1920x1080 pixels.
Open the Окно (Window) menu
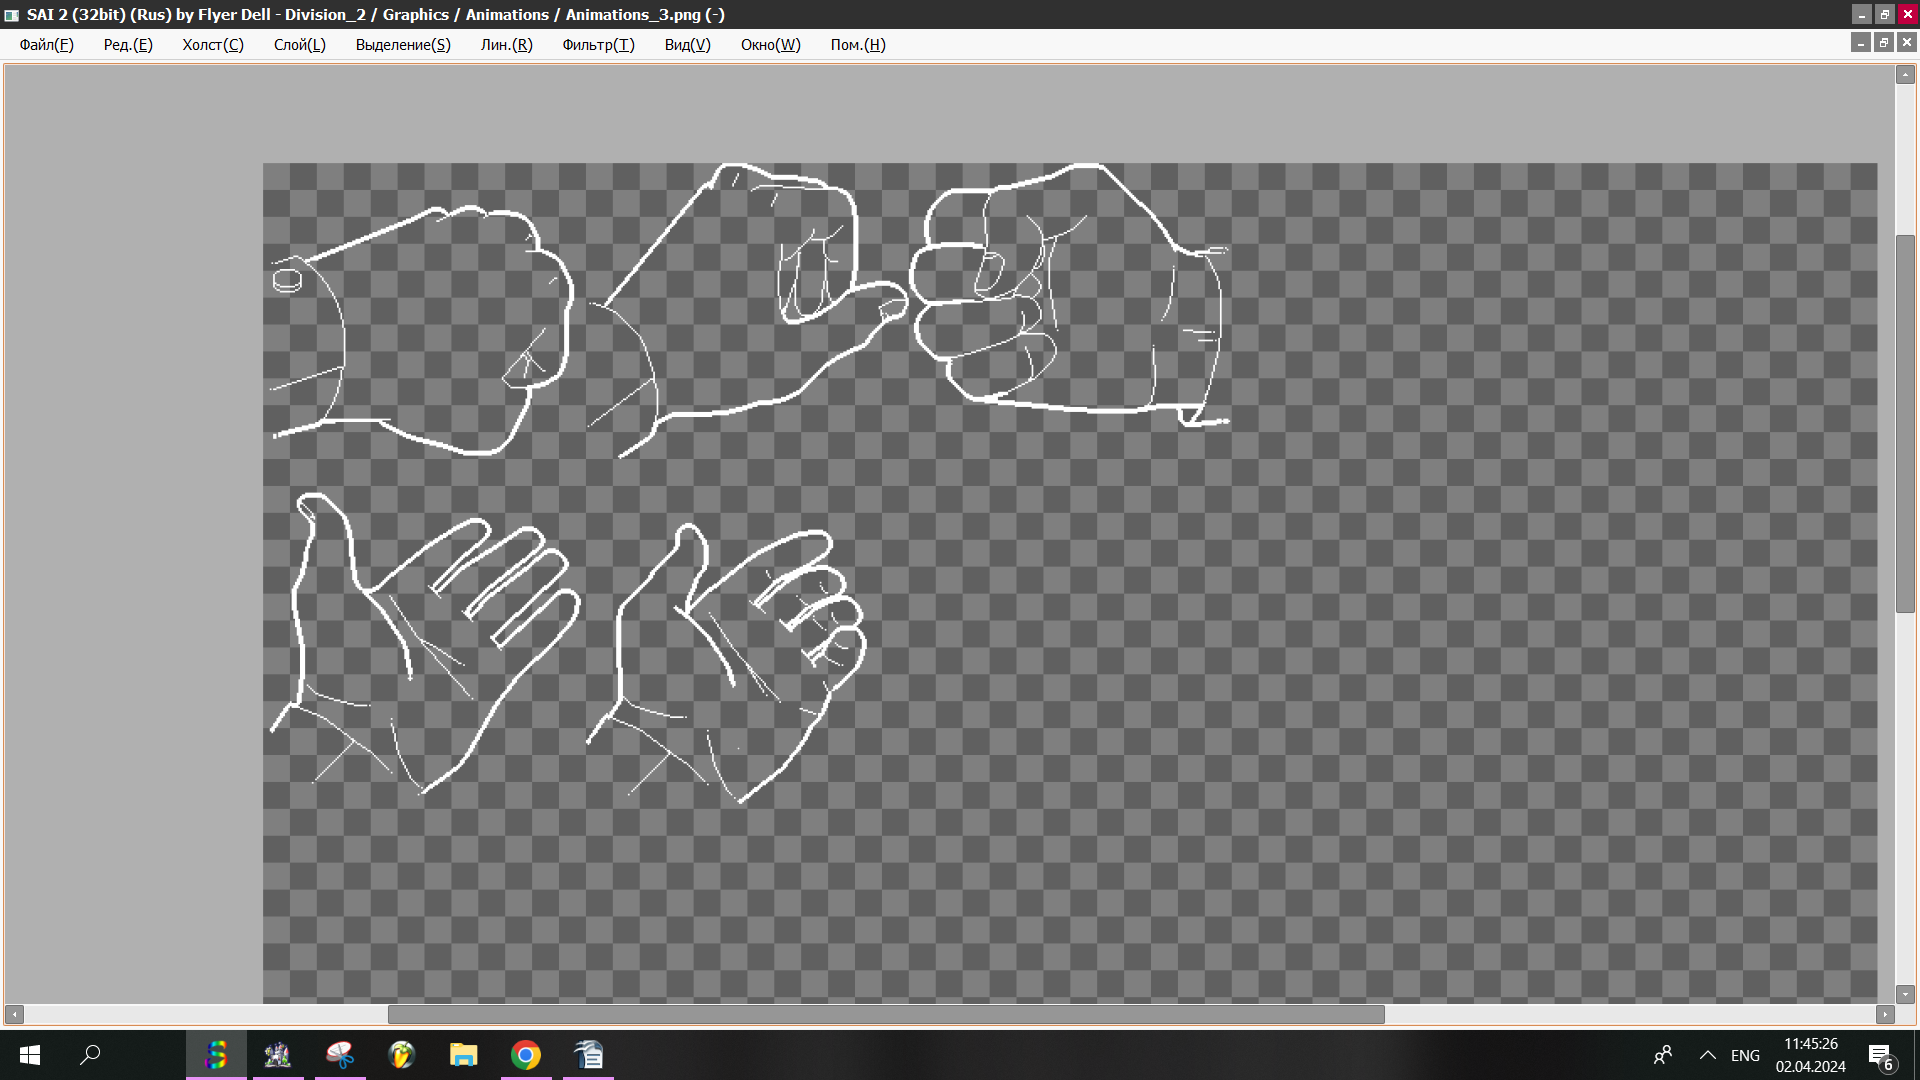click(x=770, y=45)
